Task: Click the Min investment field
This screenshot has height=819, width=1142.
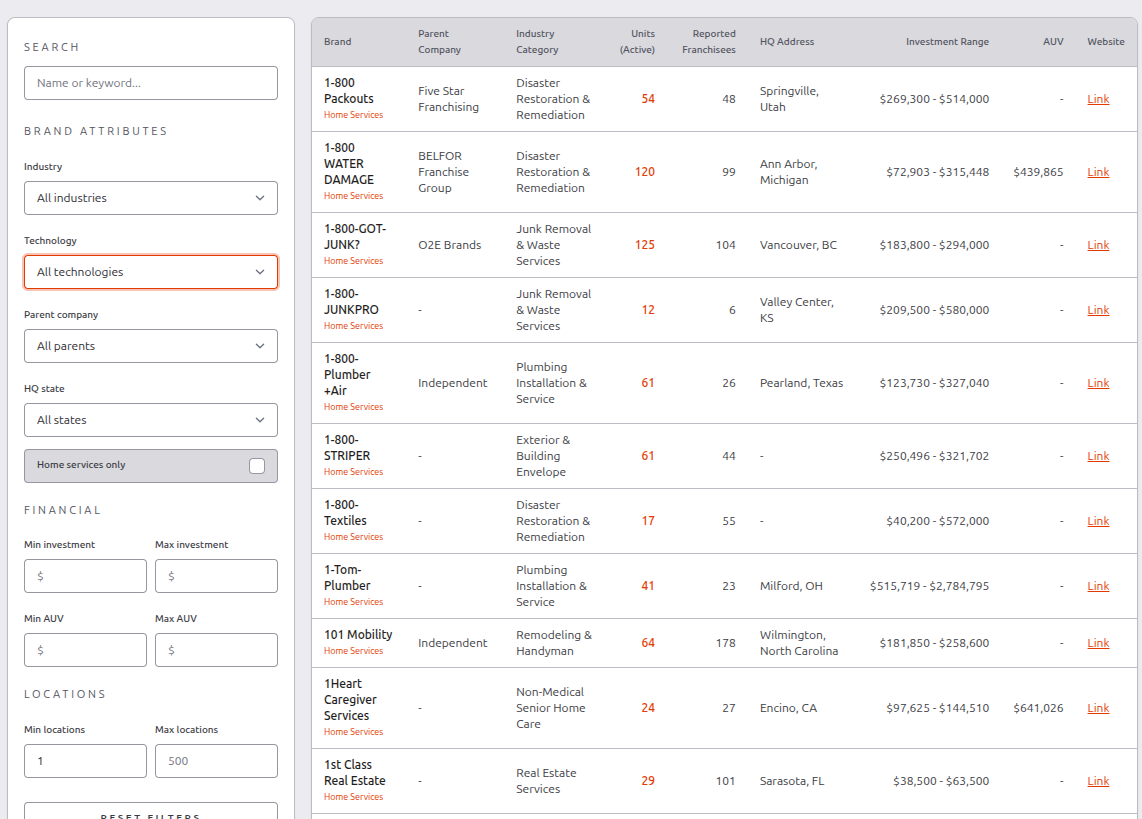Action: [85, 576]
